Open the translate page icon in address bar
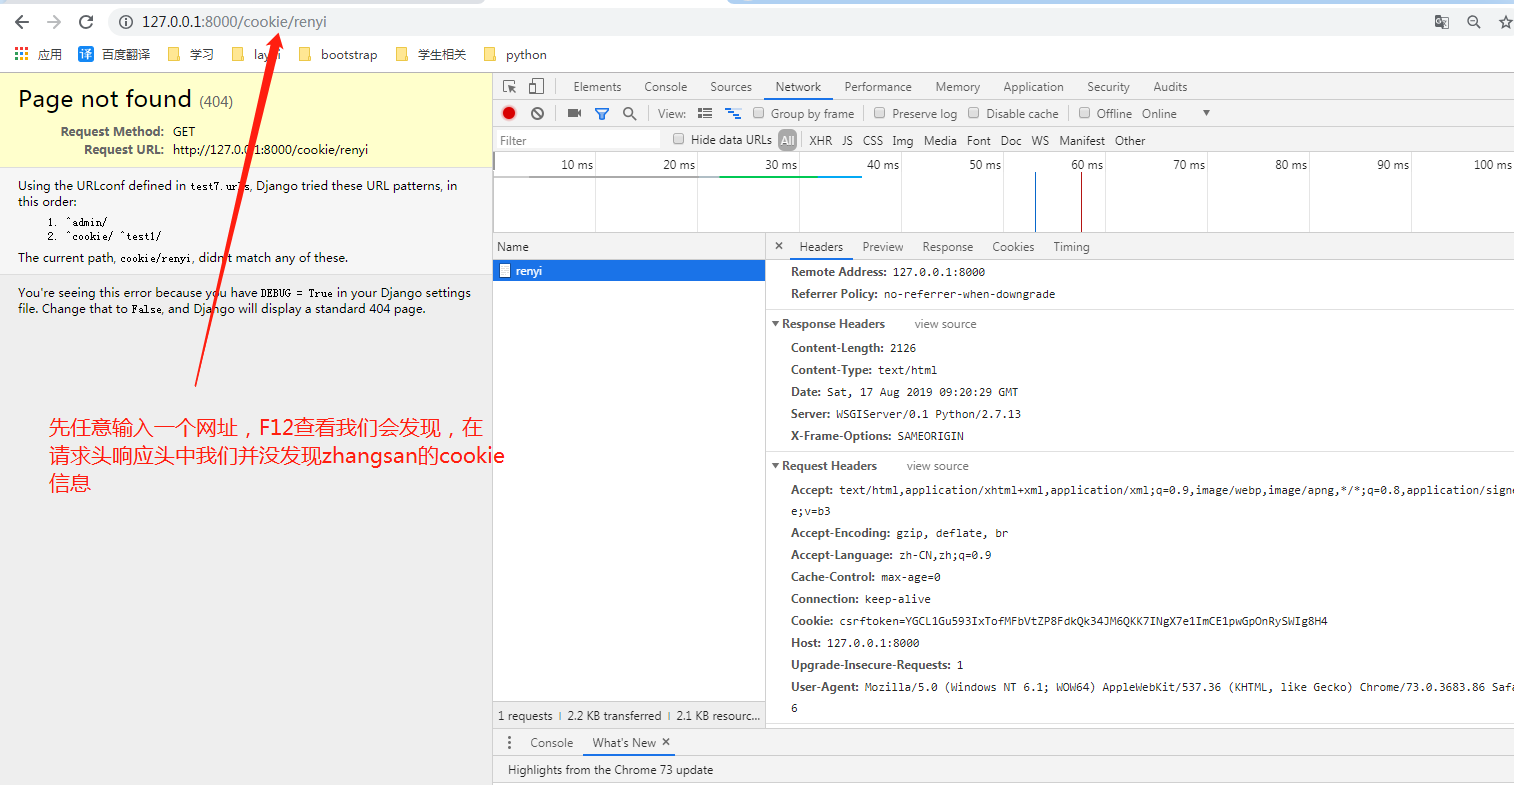The height and width of the screenshot is (785, 1514). (1441, 22)
